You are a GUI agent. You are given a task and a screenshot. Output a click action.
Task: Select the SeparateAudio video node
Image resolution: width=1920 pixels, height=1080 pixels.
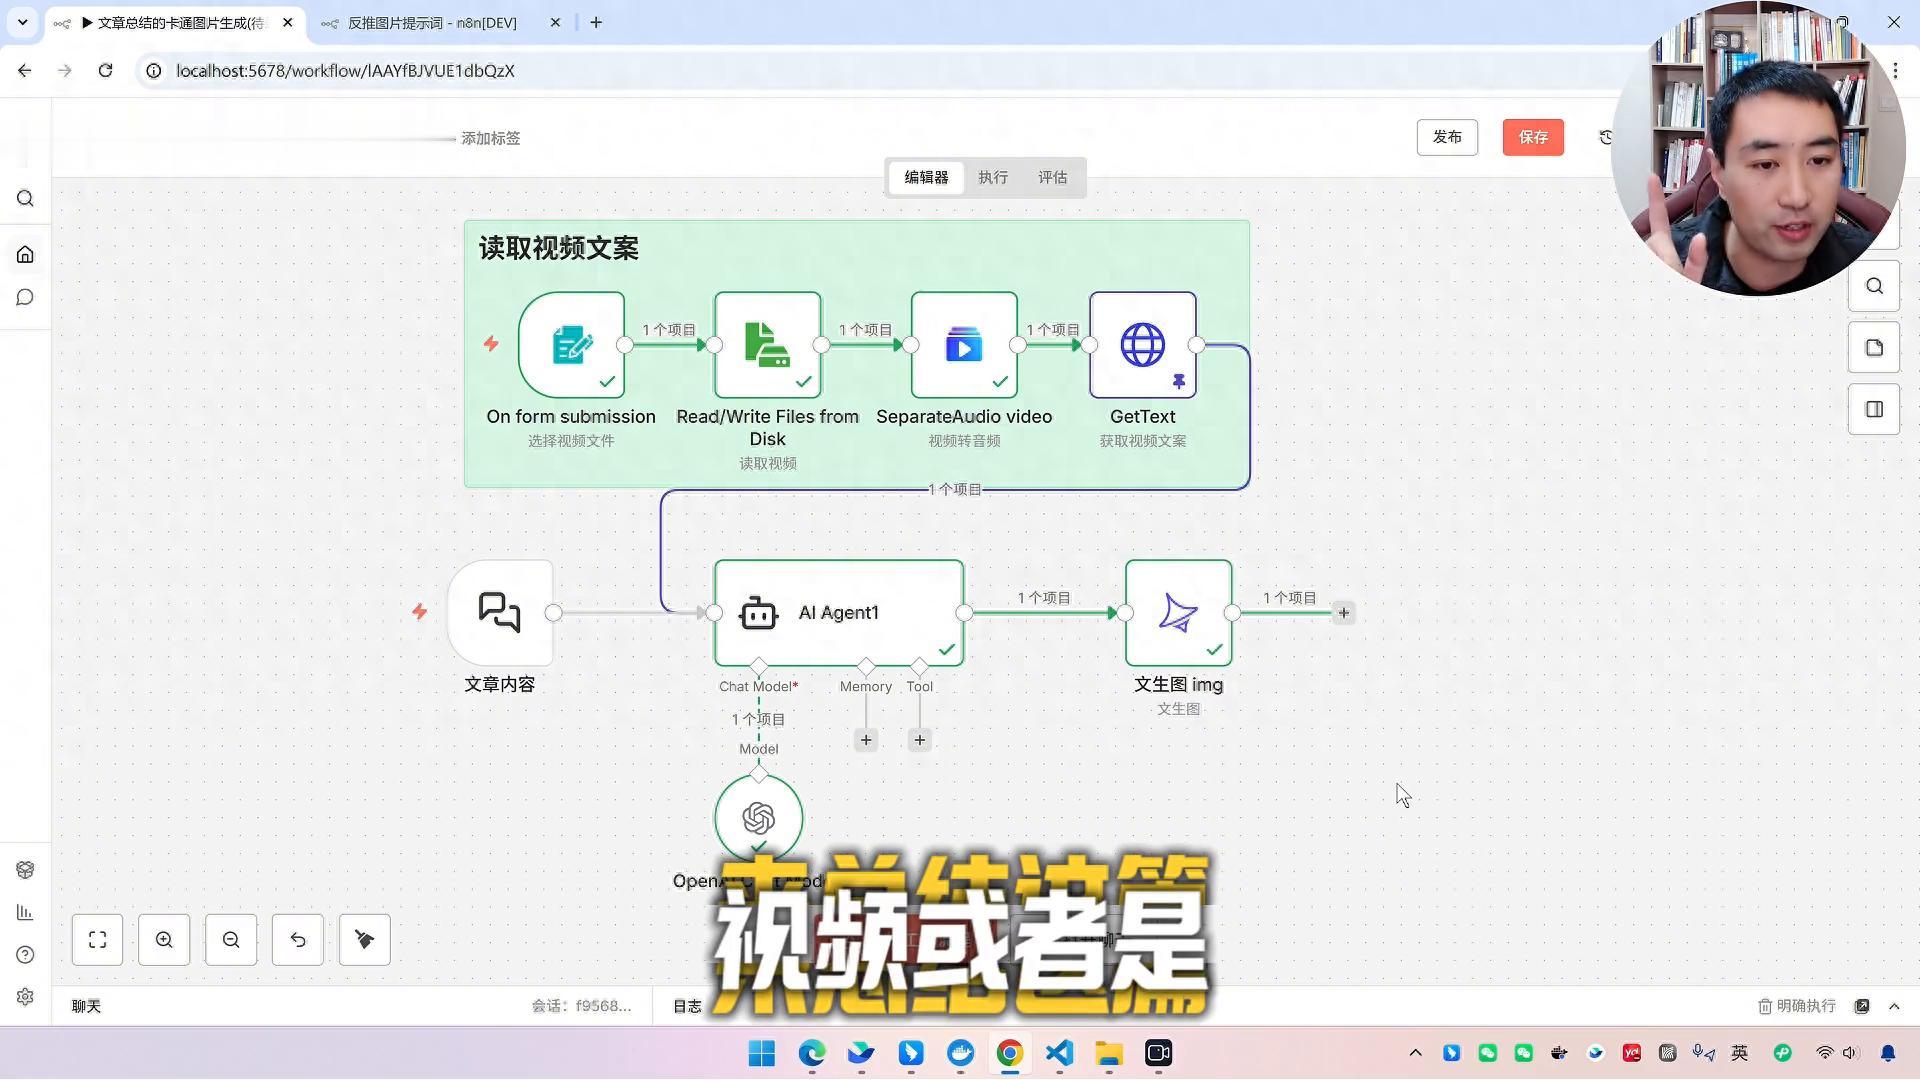[x=964, y=345]
